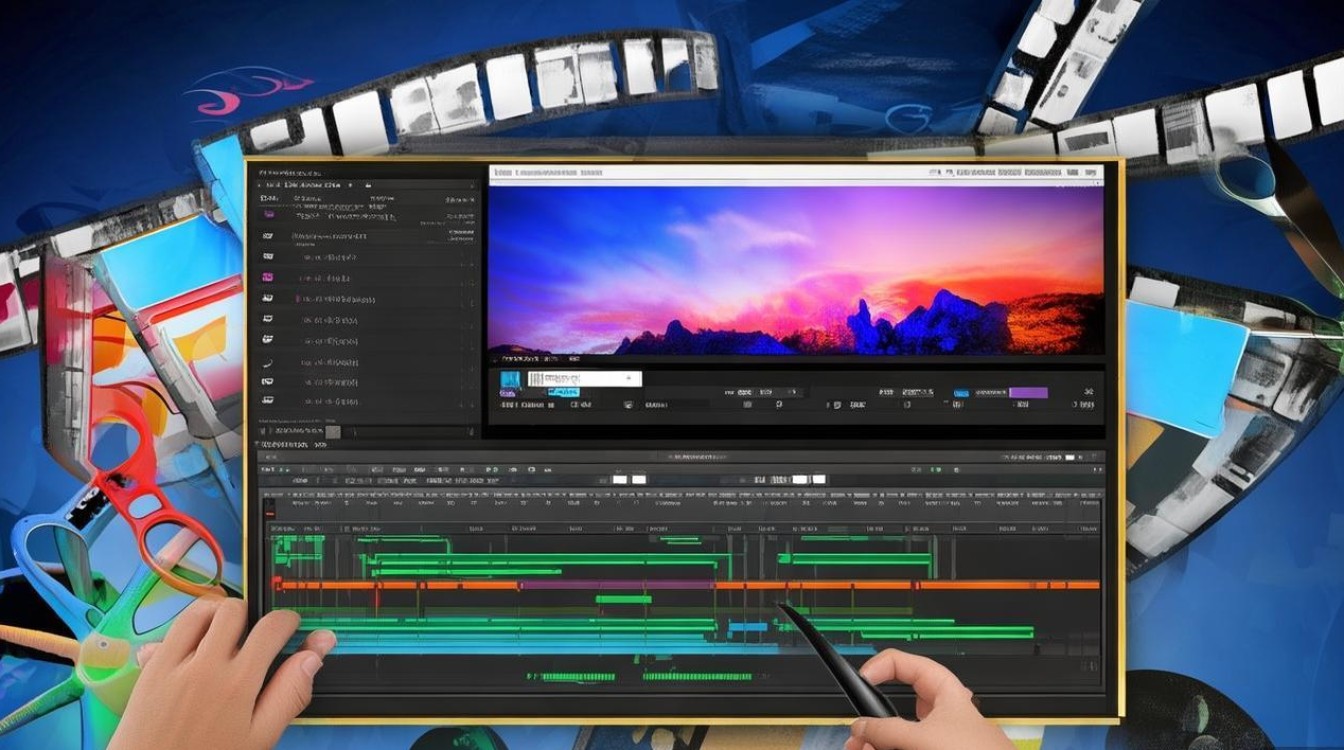
Task: Select the last row in project panel list
Action: pyautogui.click(x=365, y=401)
